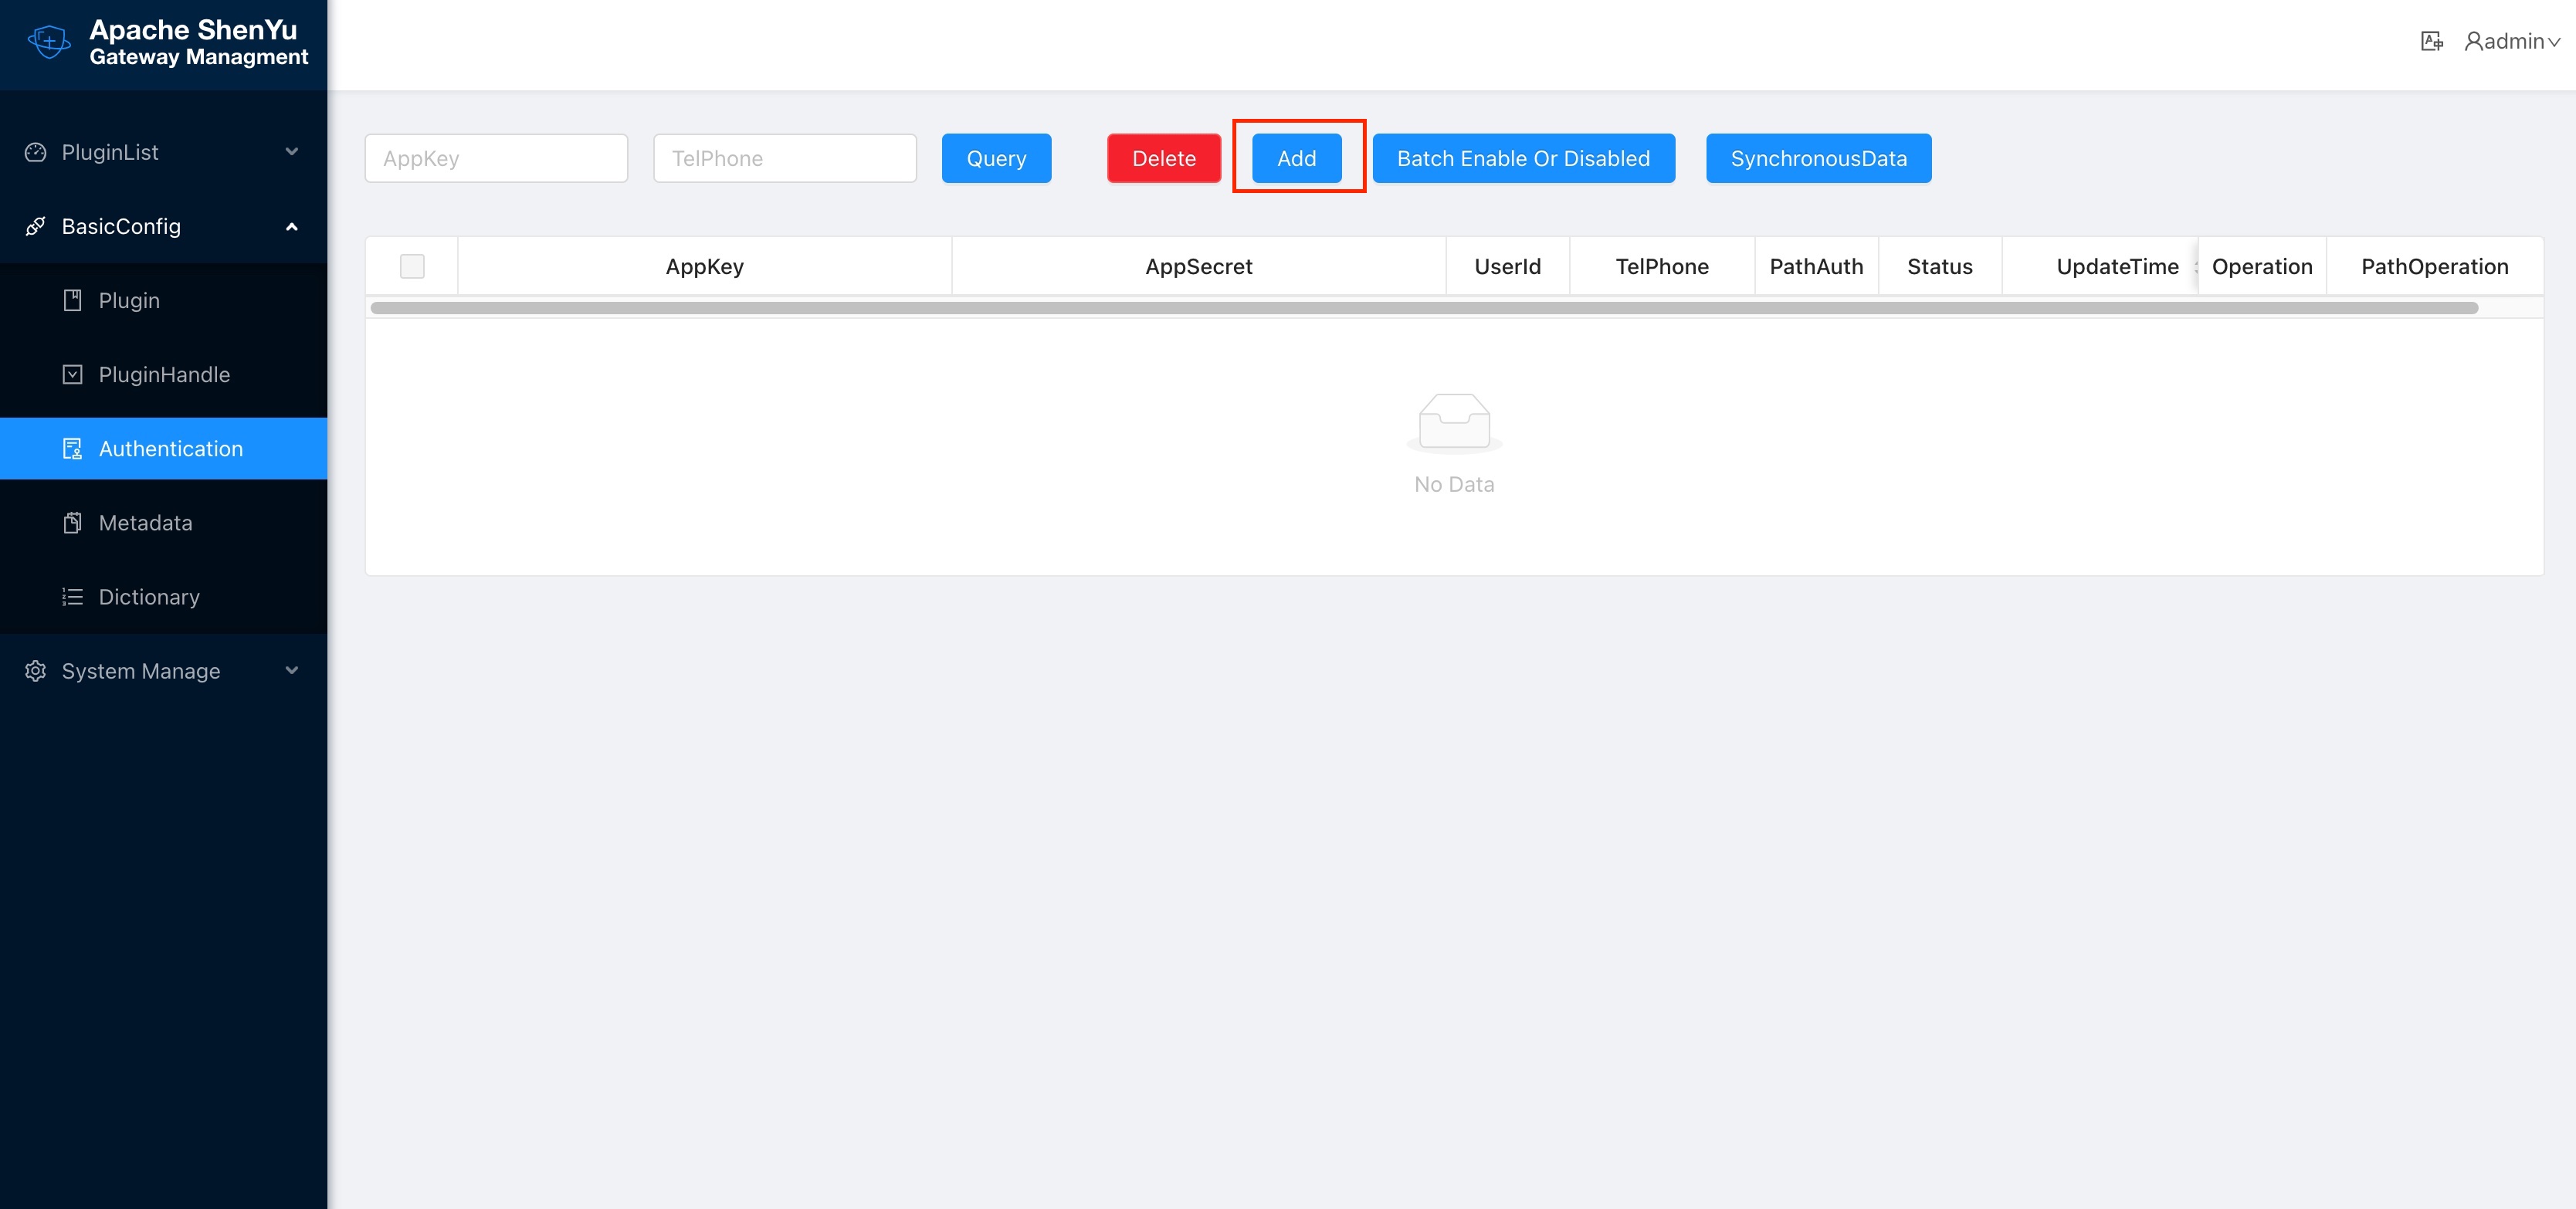Click the BasicConfig rocket icon
This screenshot has height=1209, width=2576.
[x=36, y=226]
